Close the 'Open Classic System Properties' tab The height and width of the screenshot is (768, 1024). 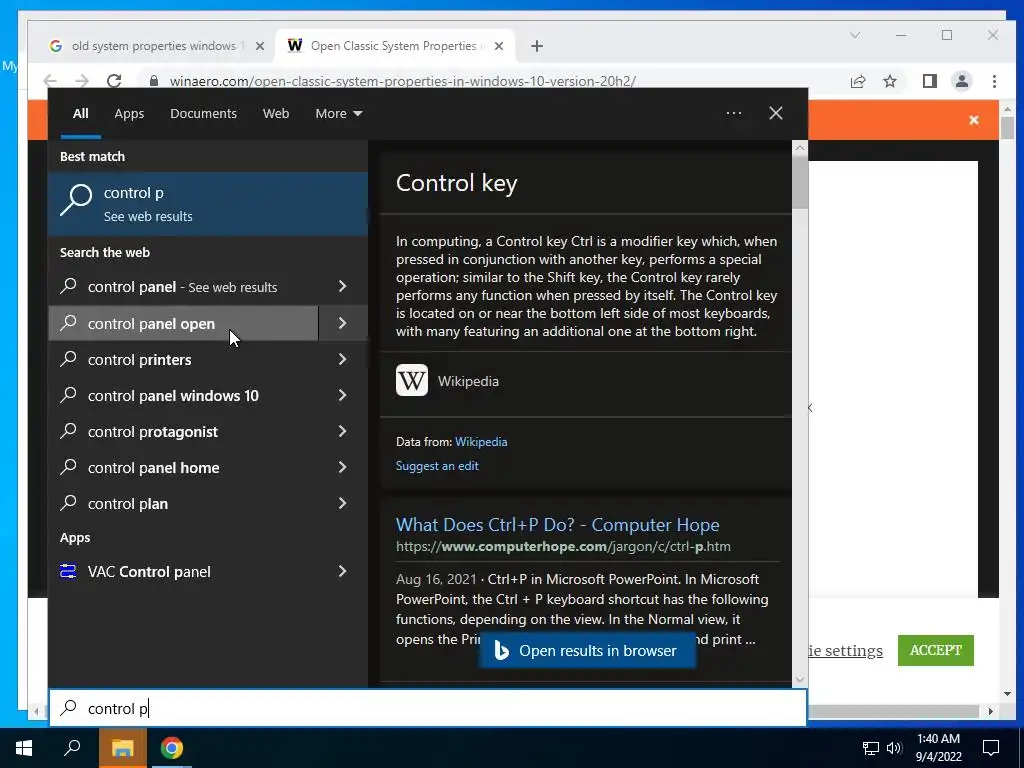click(x=499, y=46)
